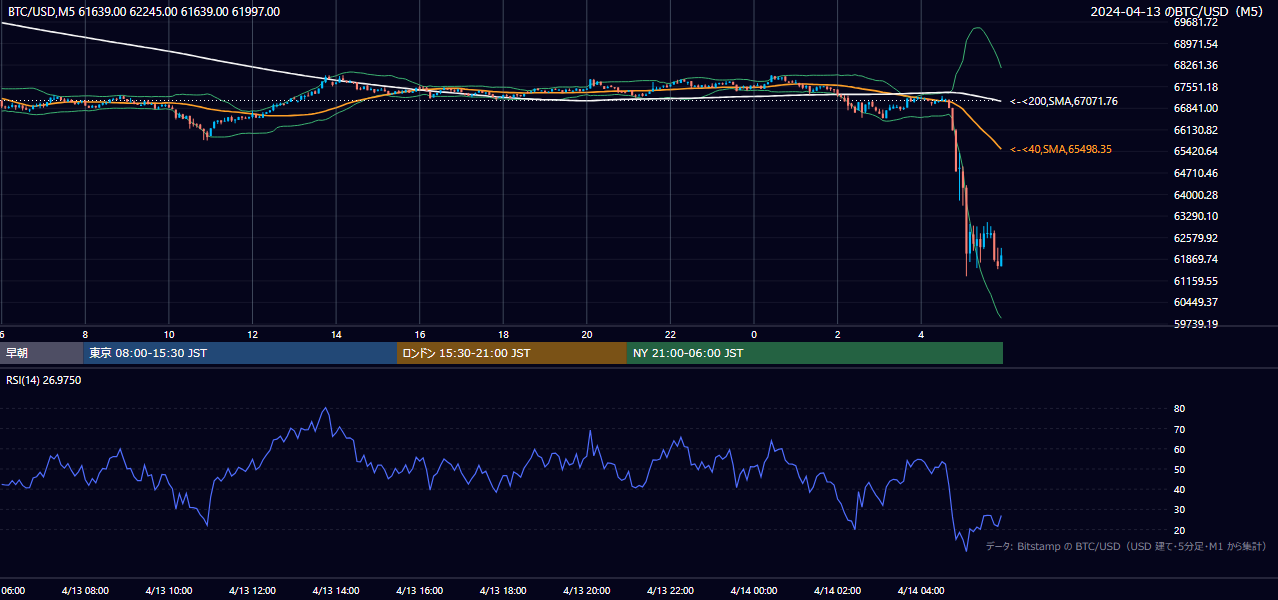Click hour label 12 under price chart

253,334
